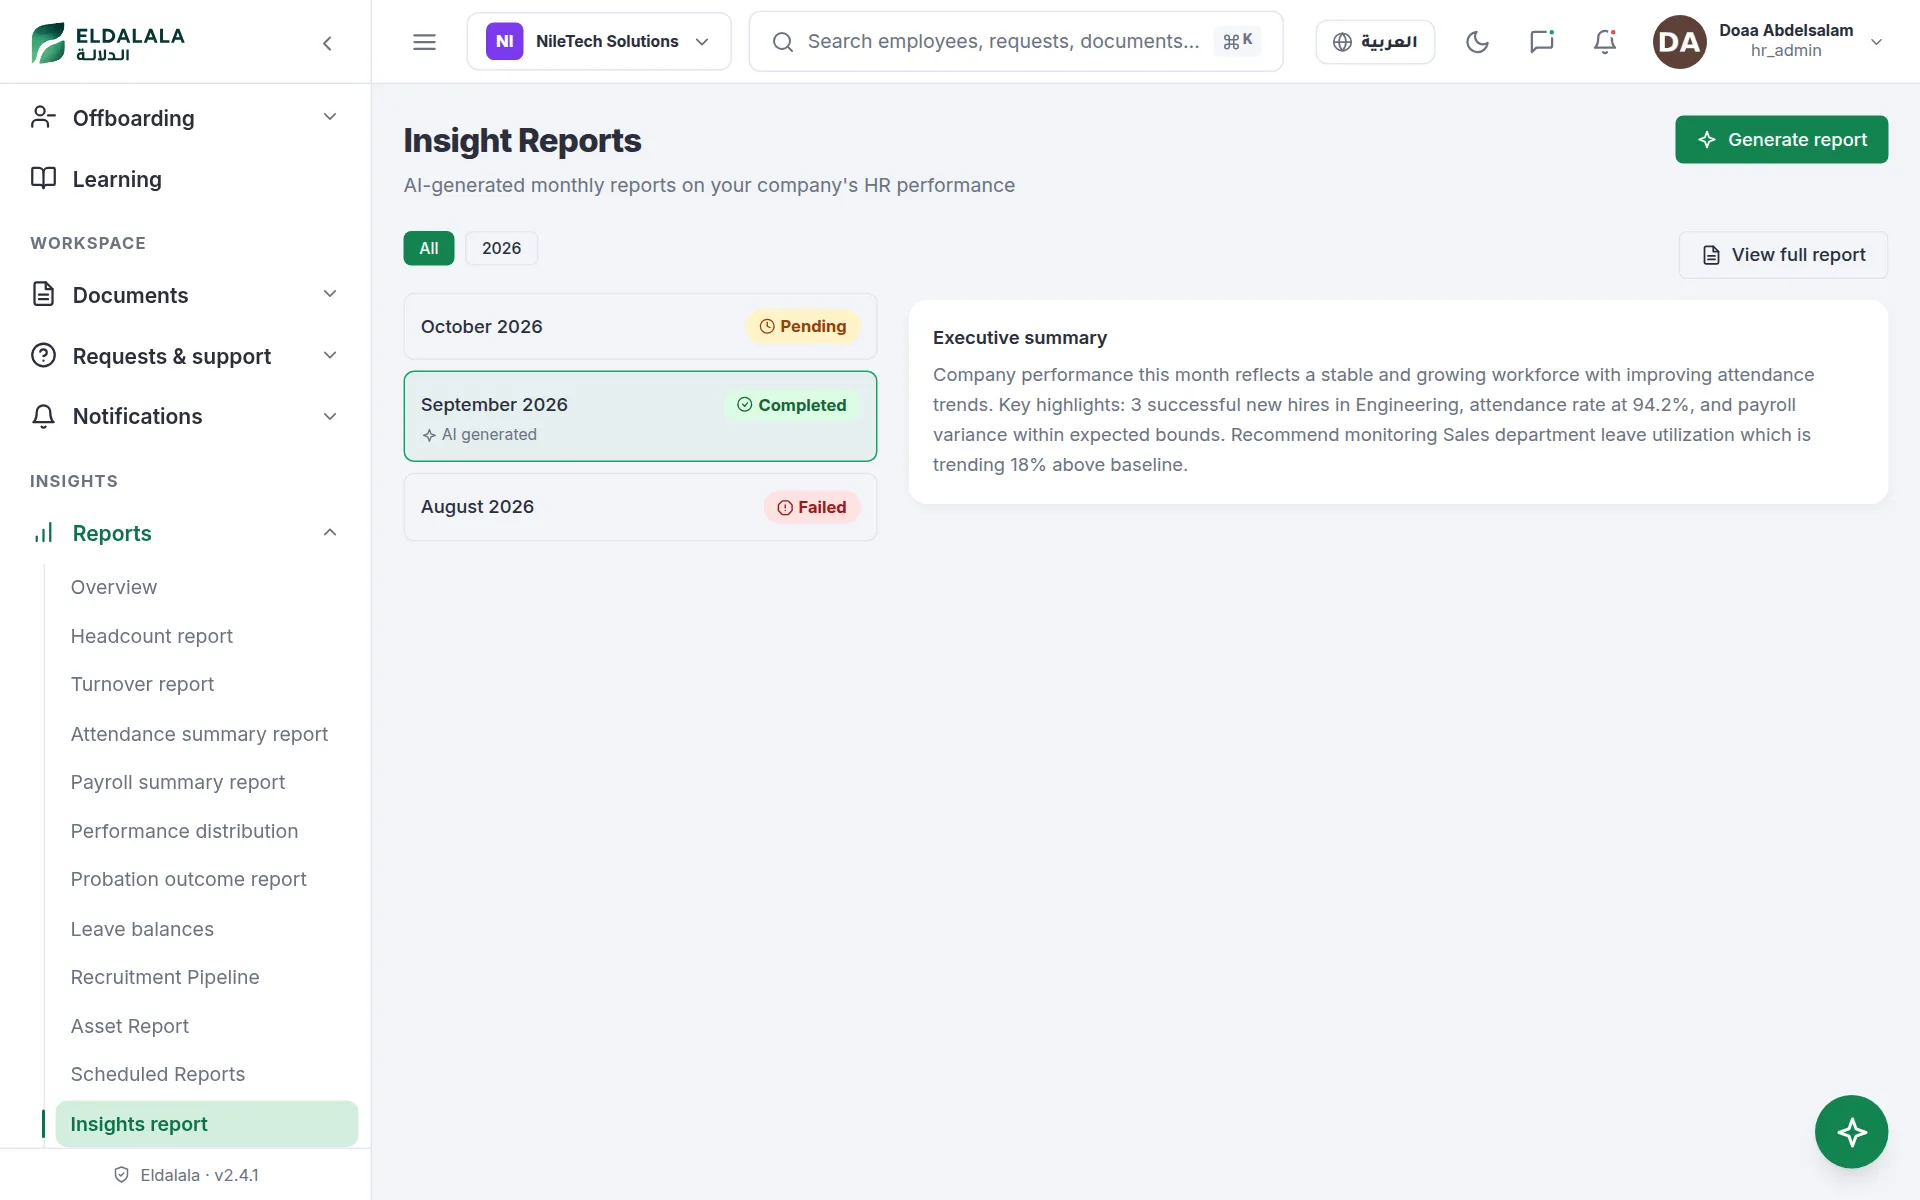The width and height of the screenshot is (1920, 1200).
Task: Click the Learning book icon
Action: pyautogui.click(x=43, y=178)
